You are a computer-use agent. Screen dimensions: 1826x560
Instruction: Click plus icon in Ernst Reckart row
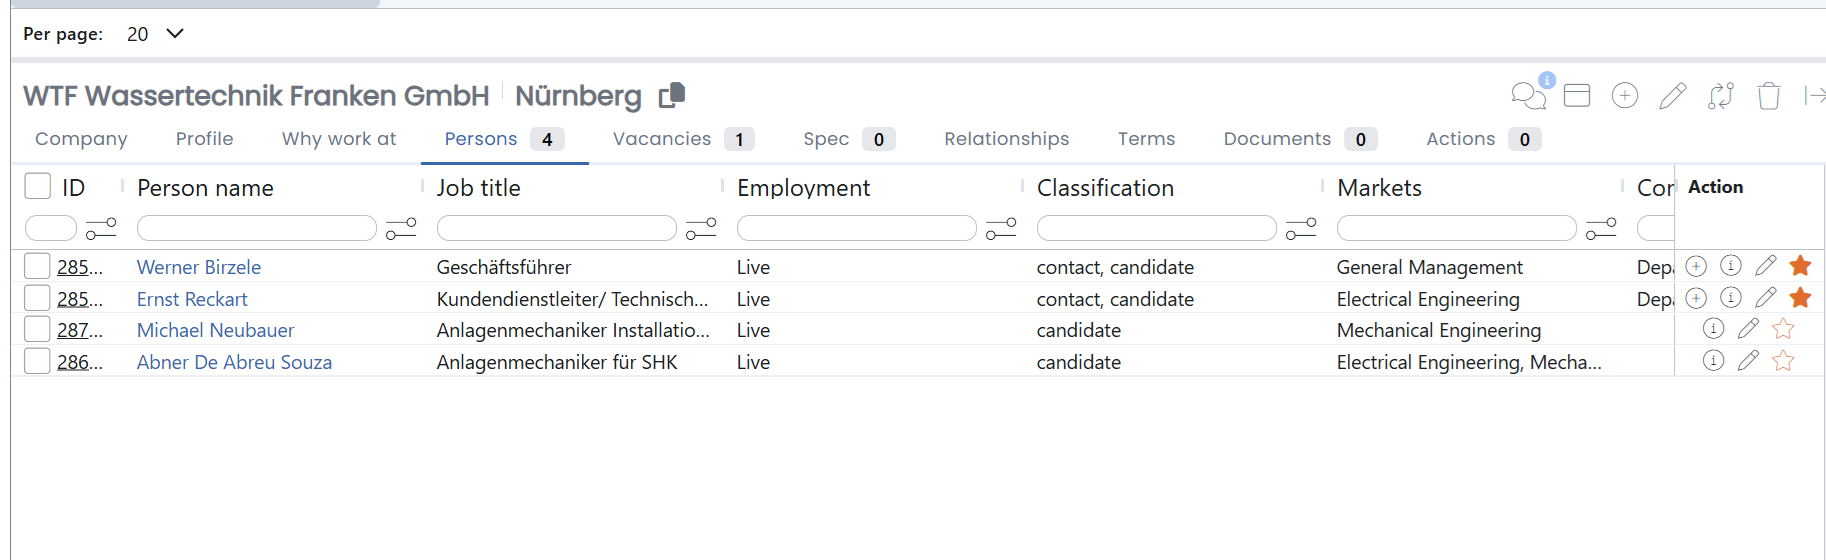[1696, 298]
